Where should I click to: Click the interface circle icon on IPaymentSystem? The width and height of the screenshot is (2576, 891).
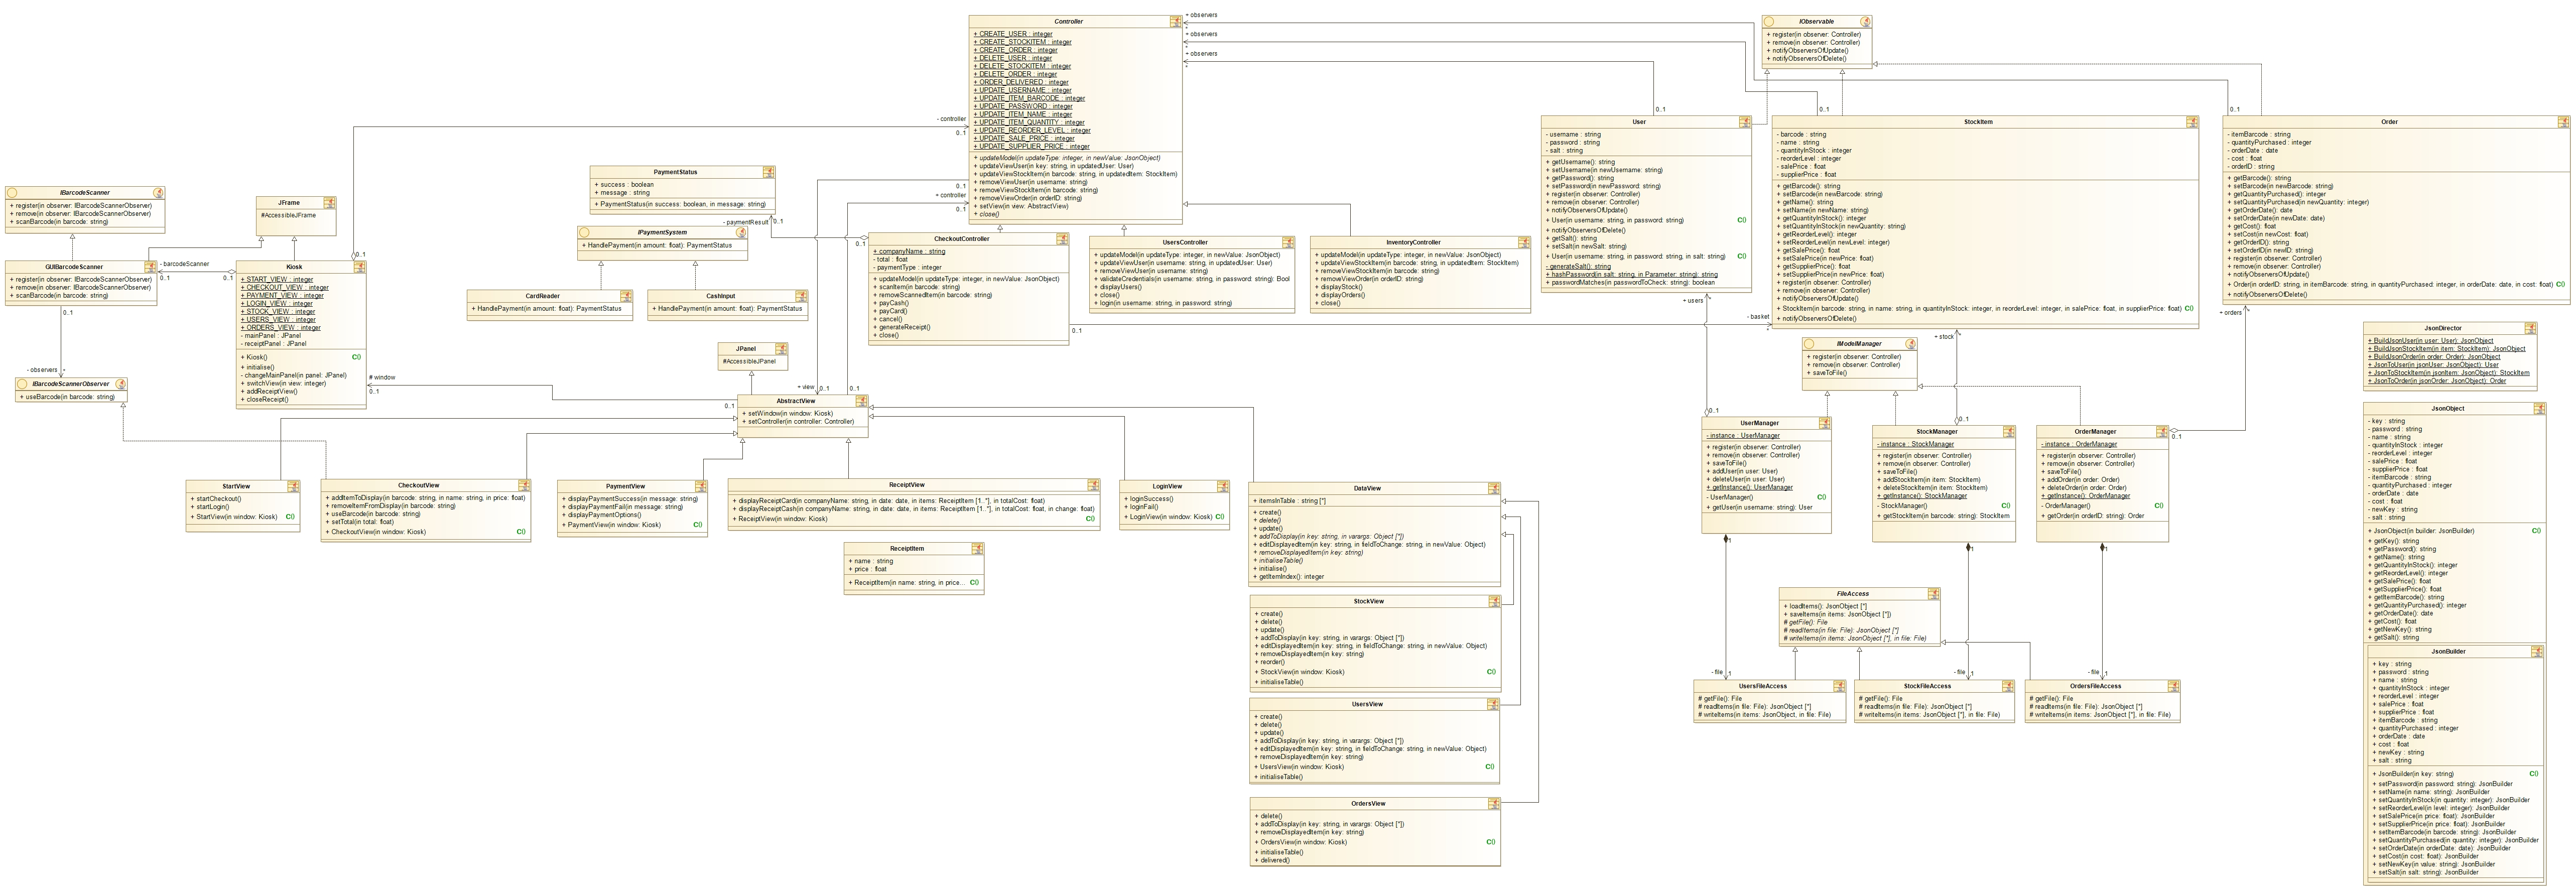click(585, 232)
